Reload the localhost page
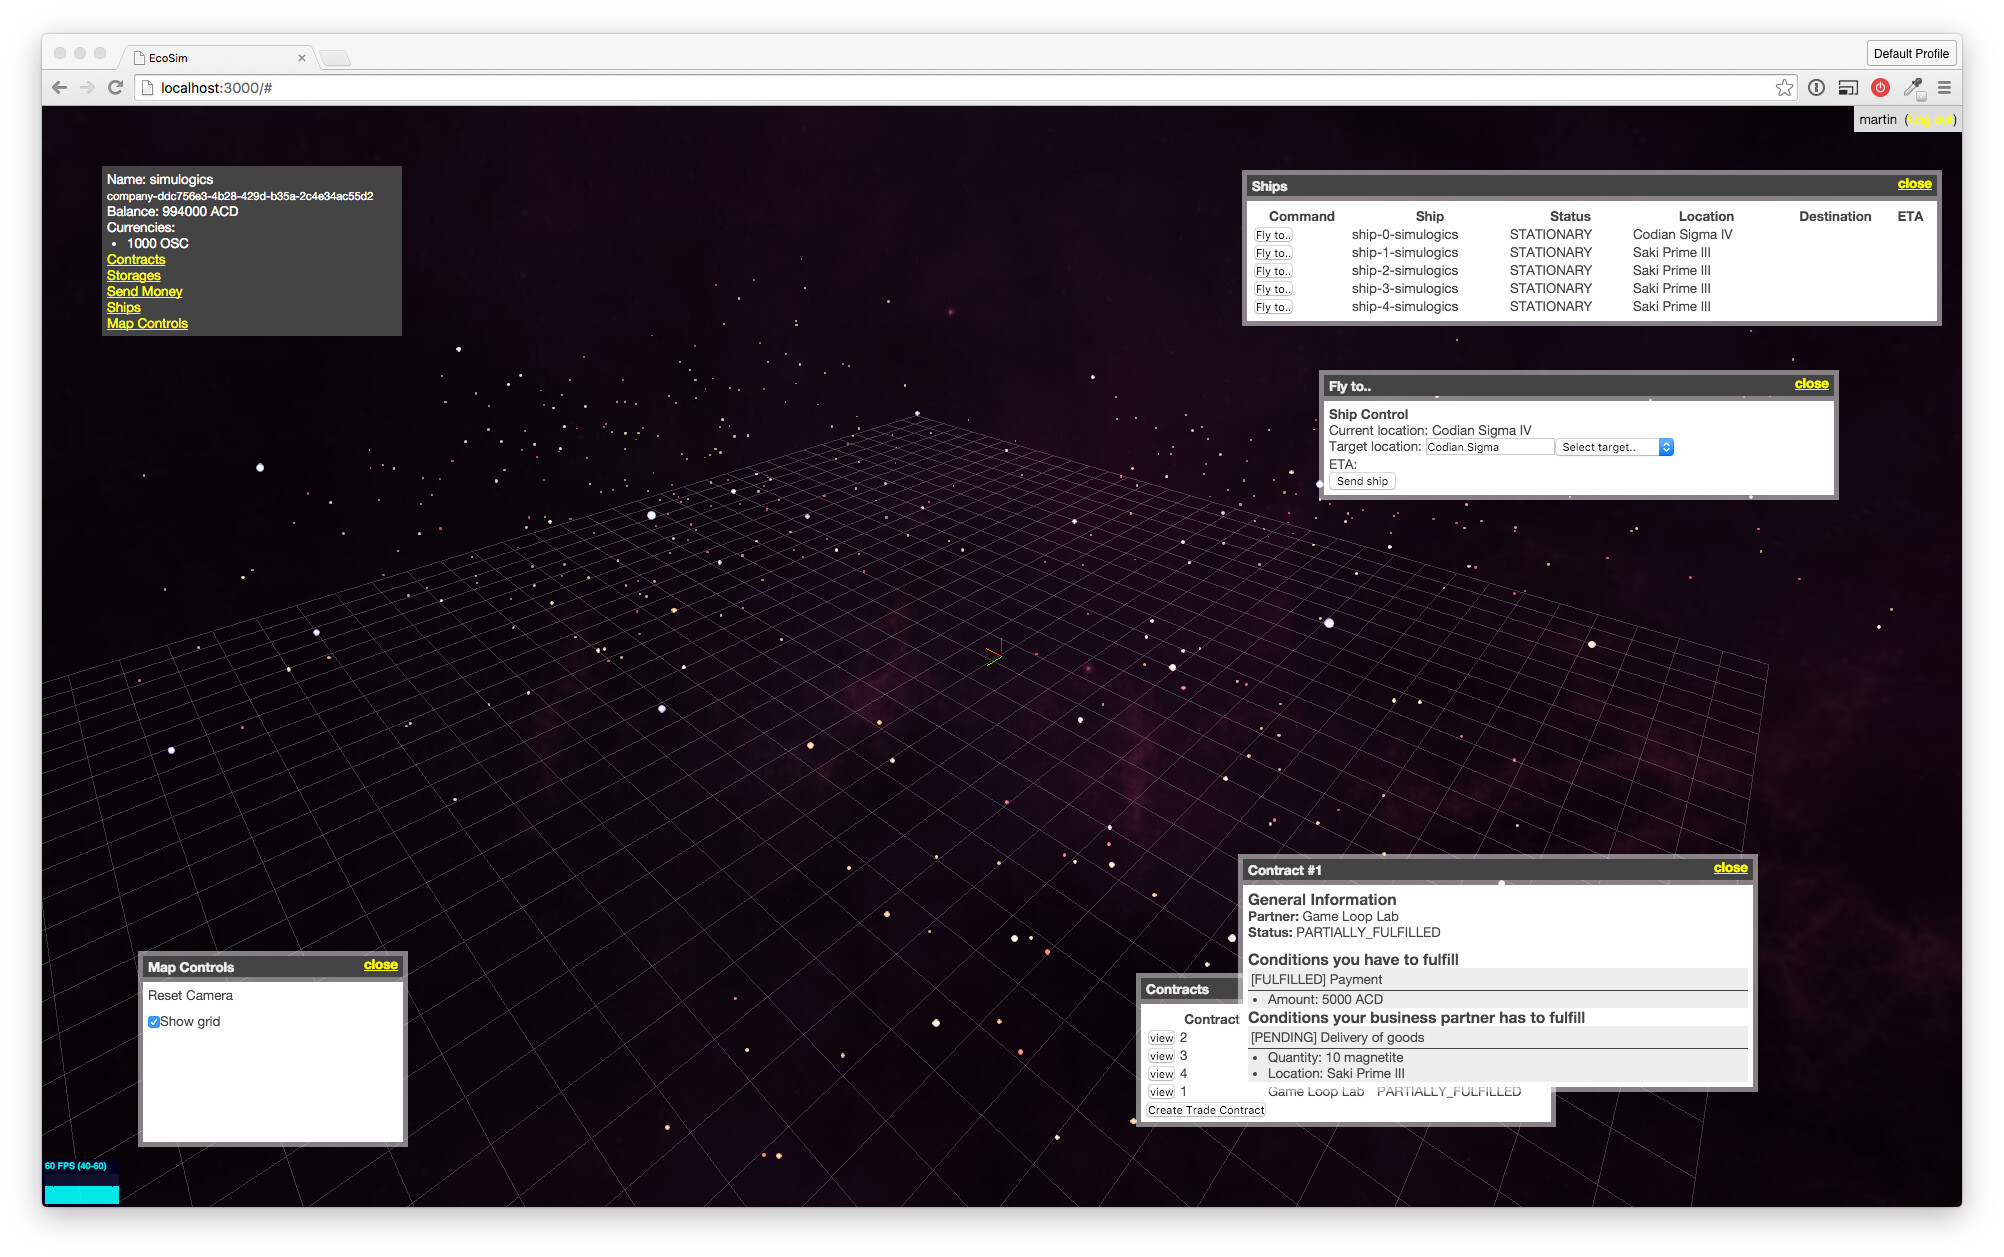Screen dimensions: 2004x1257 pos(115,88)
